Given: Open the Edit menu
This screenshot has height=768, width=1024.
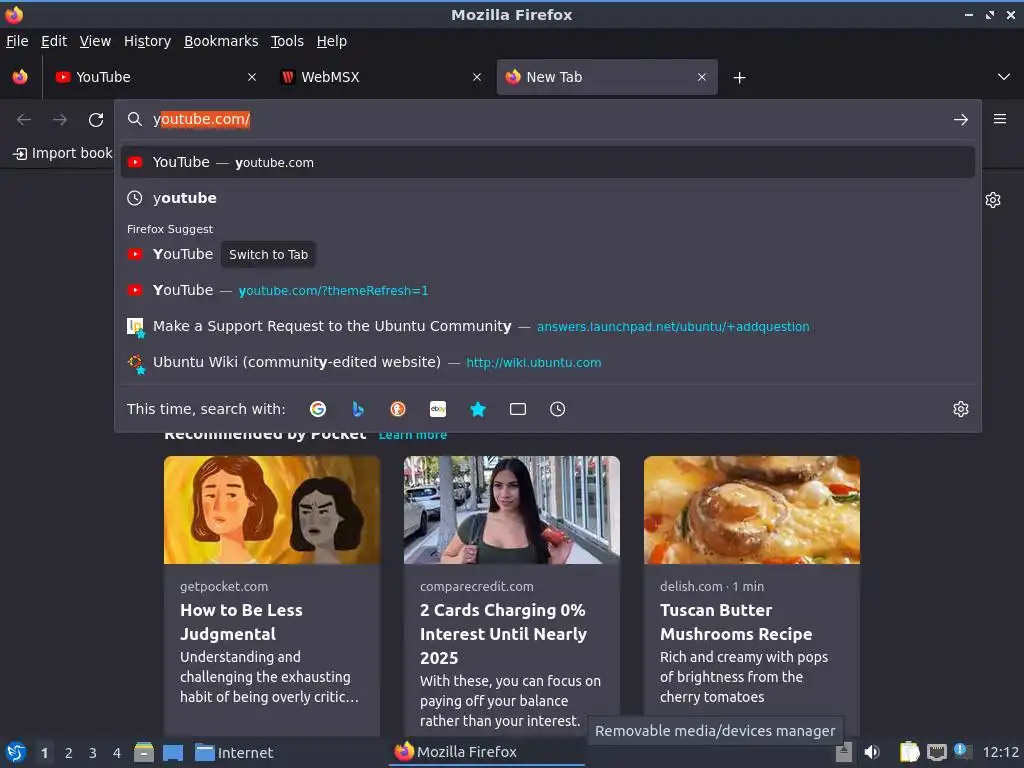Looking at the screenshot, I should 54,41.
